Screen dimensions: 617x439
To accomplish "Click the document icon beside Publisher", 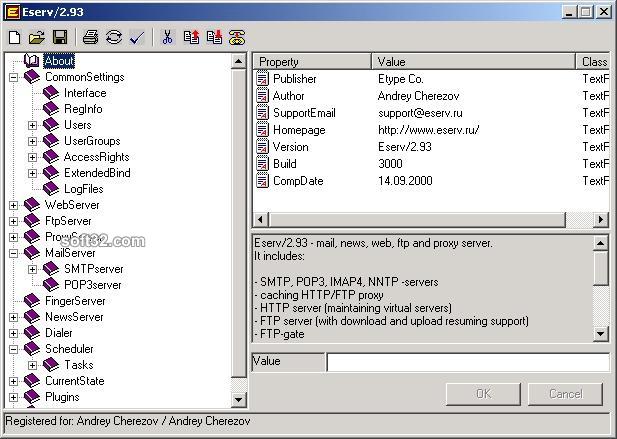I will click(x=262, y=79).
